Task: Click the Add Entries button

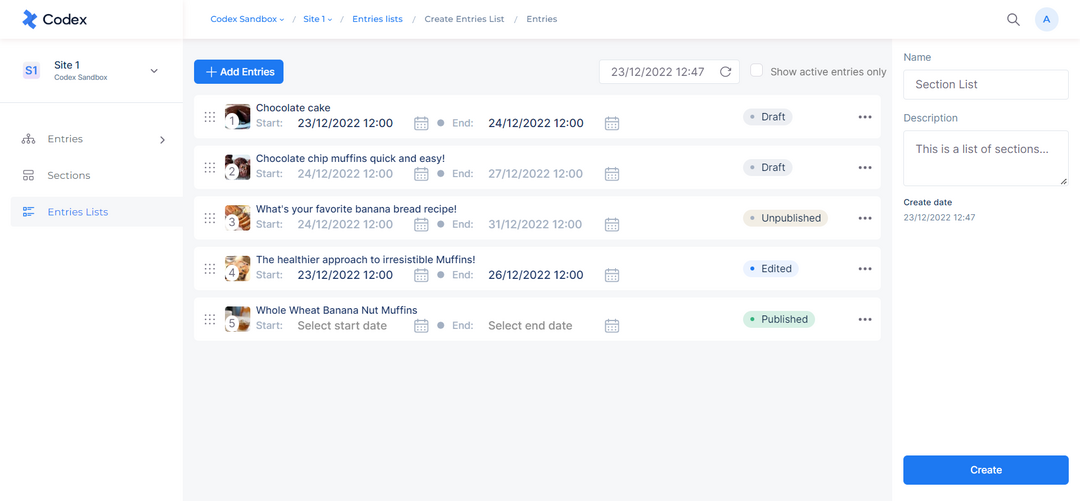Action: pyautogui.click(x=239, y=72)
